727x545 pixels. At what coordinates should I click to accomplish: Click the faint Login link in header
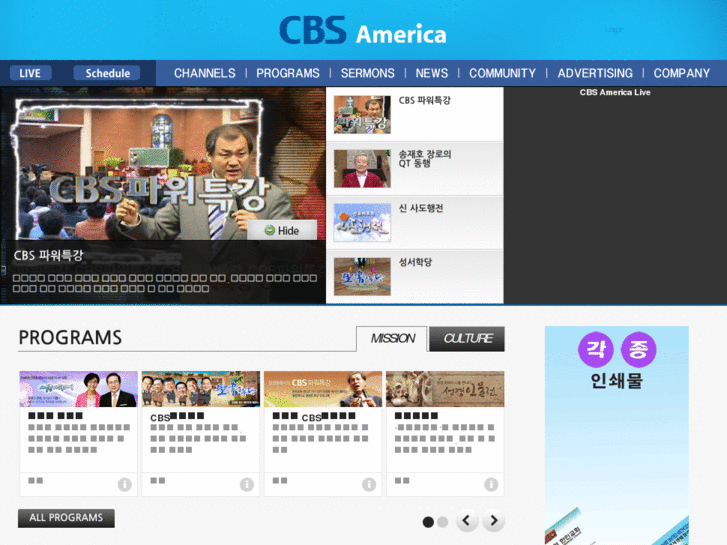(x=613, y=30)
